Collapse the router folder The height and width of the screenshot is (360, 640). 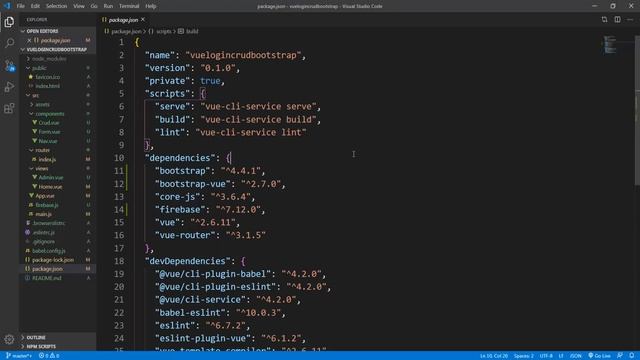click(x=57, y=150)
